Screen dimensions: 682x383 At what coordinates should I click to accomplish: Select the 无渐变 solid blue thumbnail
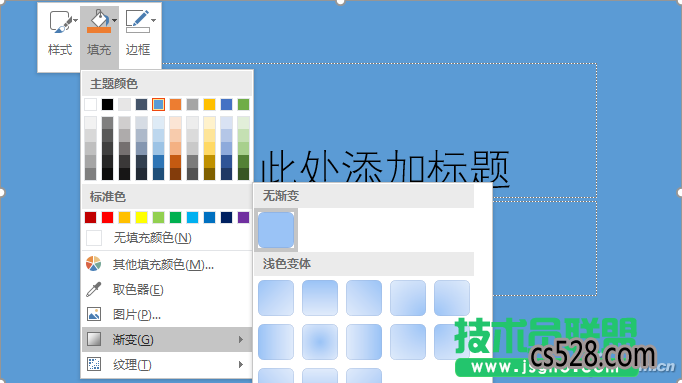pyautogui.click(x=276, y=230)
